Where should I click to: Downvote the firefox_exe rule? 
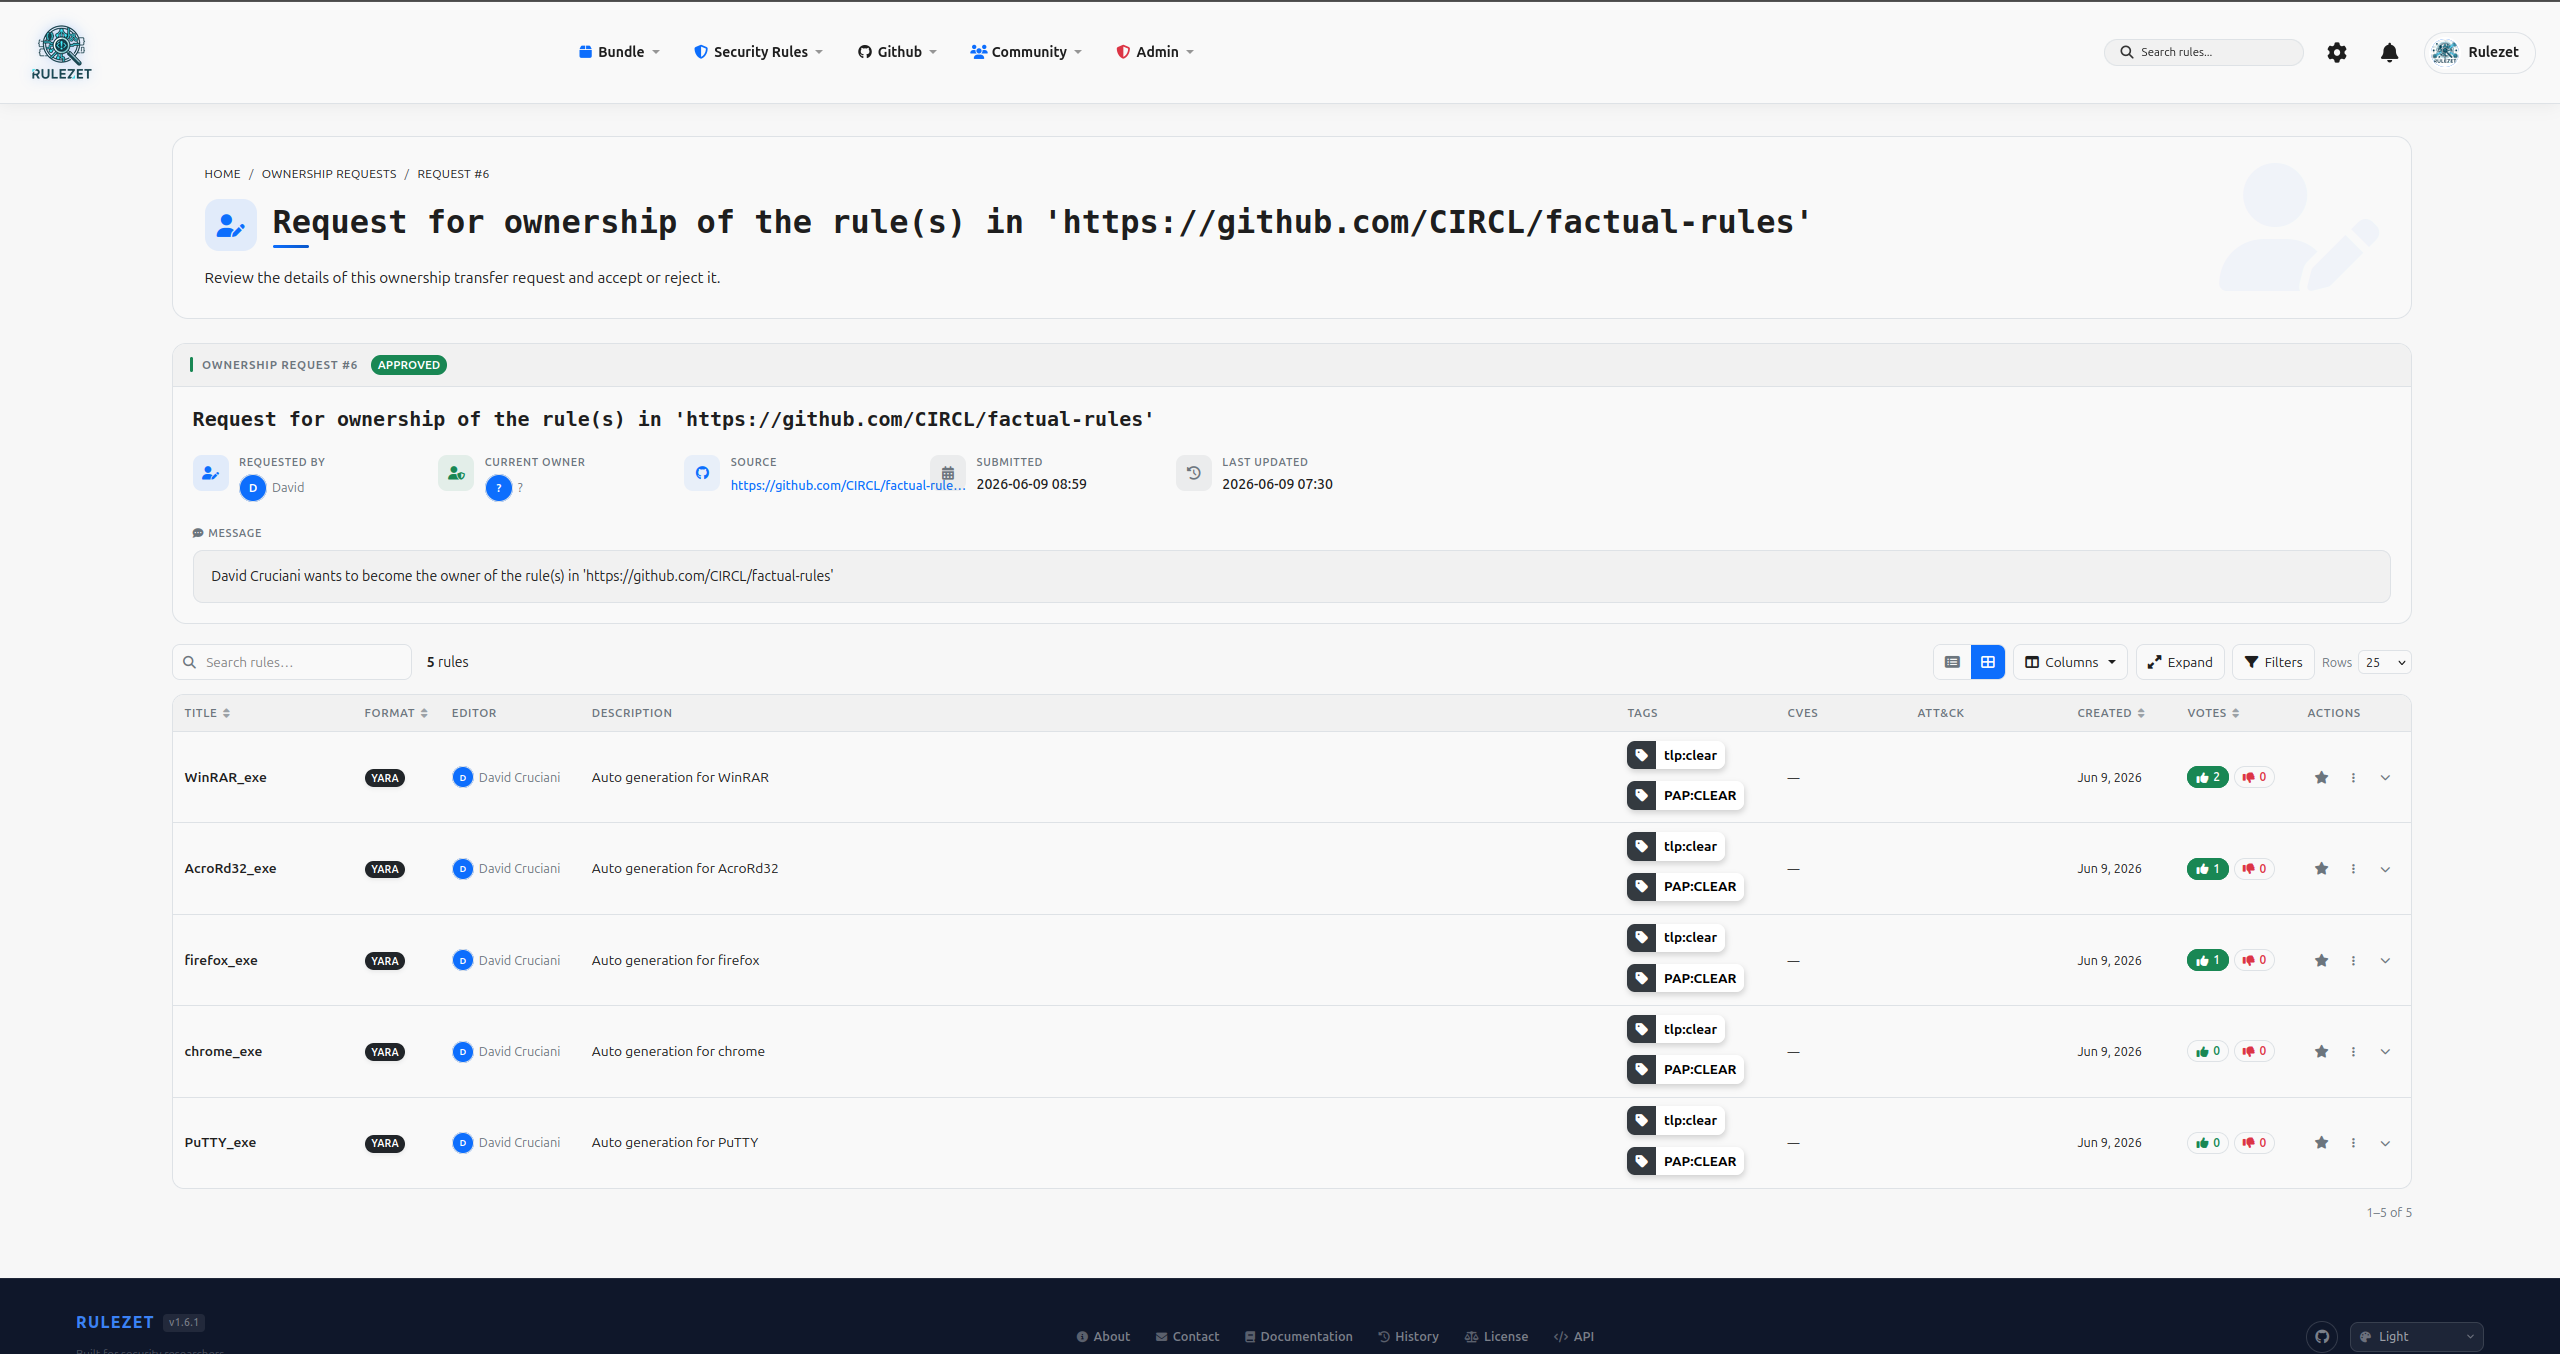[2254, 960]
